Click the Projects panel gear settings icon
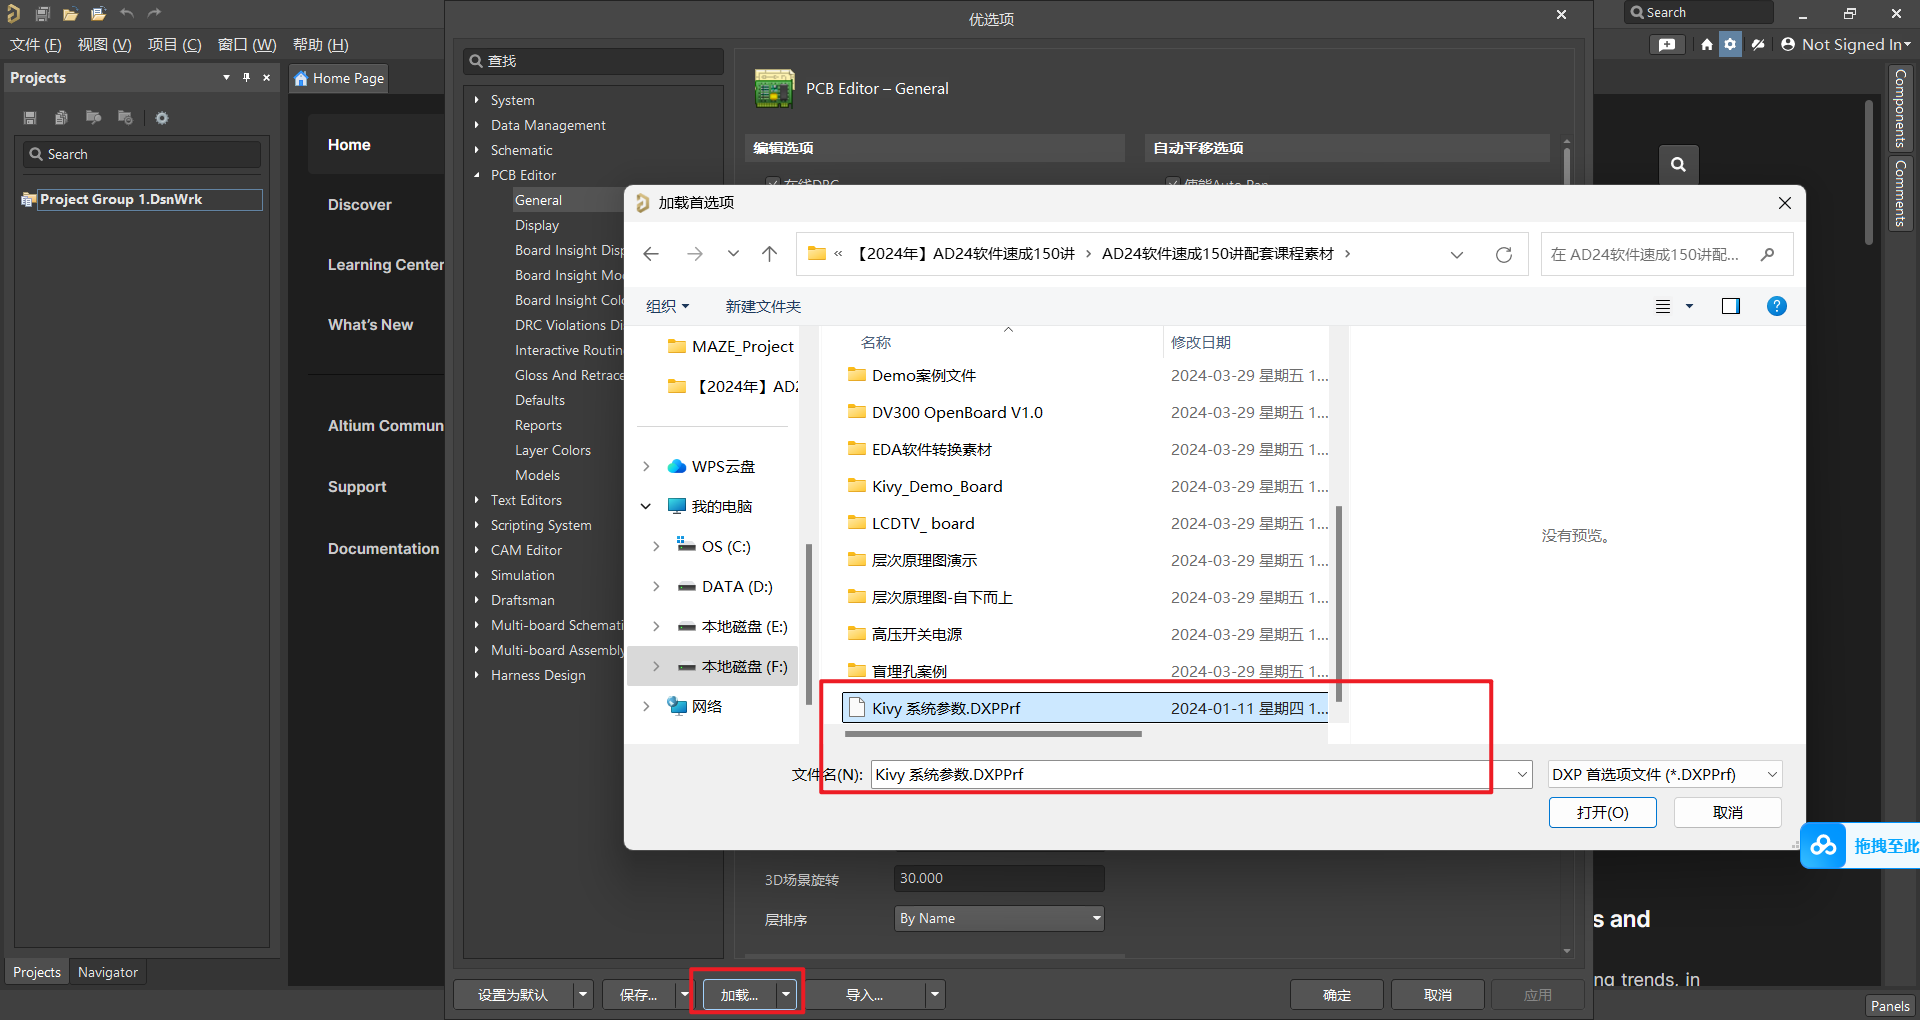Screen dimensions: 1920x1020 162,118
